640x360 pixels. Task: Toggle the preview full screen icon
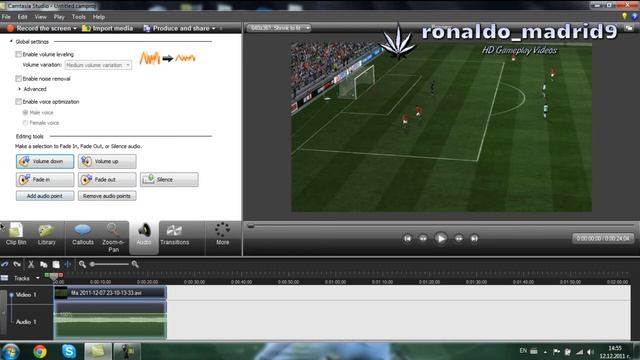[629, 28]
